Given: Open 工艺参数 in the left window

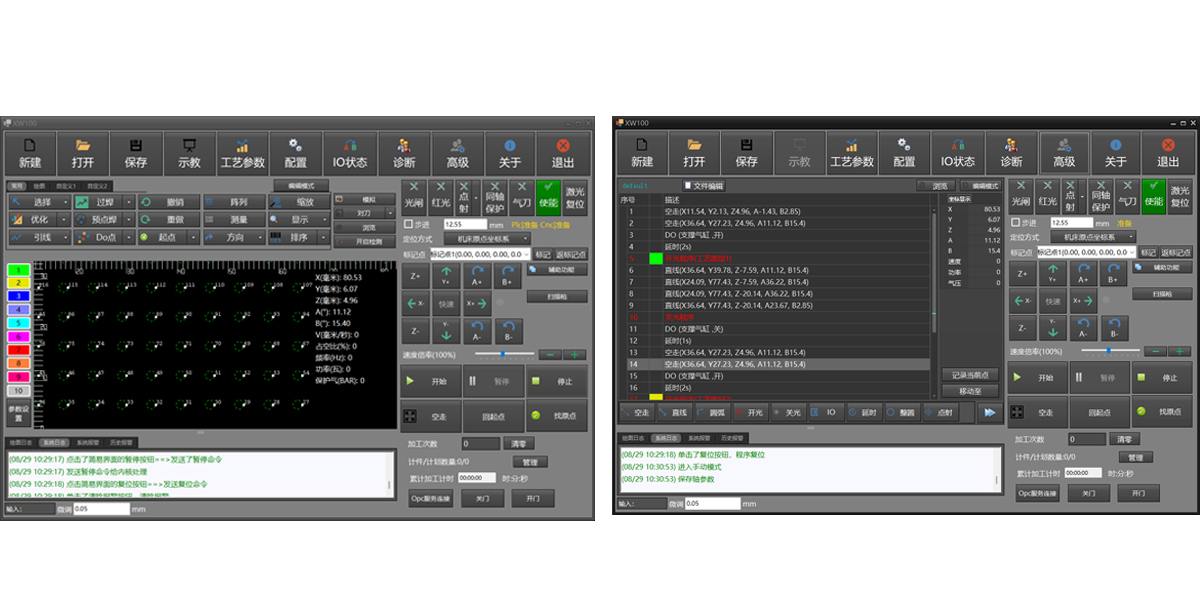Looking at the screenshot, I should tap(242, 152).
